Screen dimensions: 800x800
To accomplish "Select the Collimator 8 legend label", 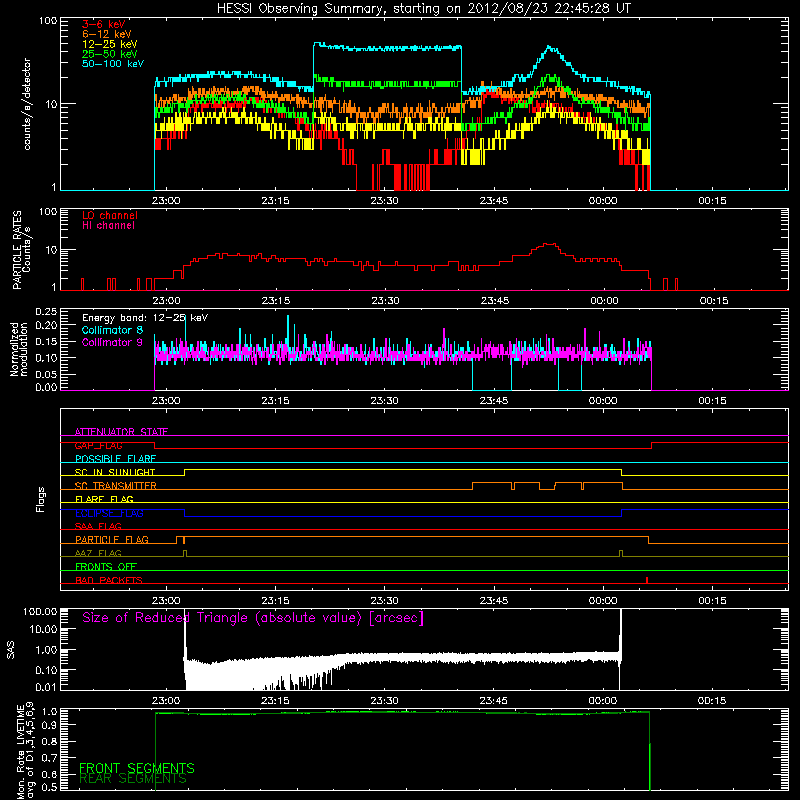I will (112, 330).
